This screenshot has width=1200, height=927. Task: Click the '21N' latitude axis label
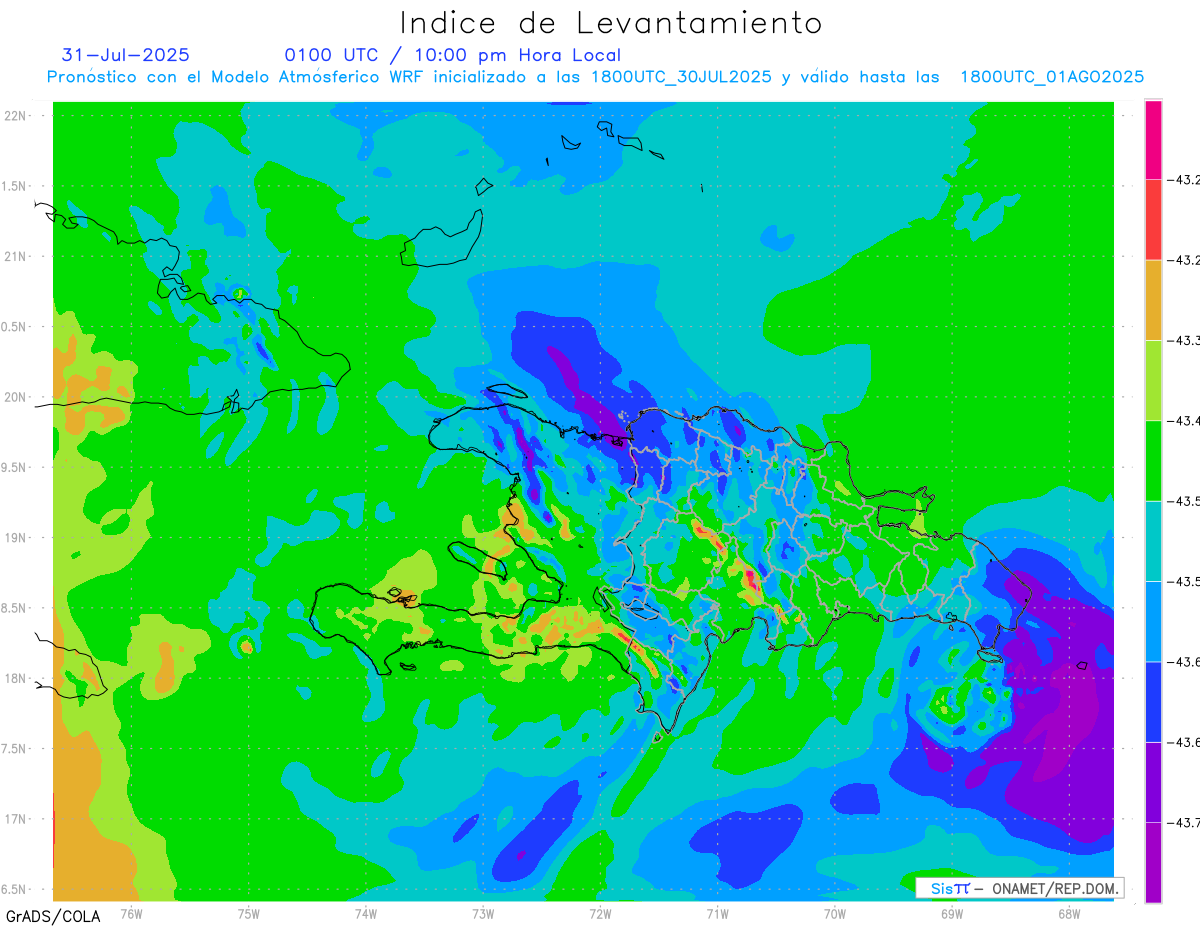(x=17, y=257)
